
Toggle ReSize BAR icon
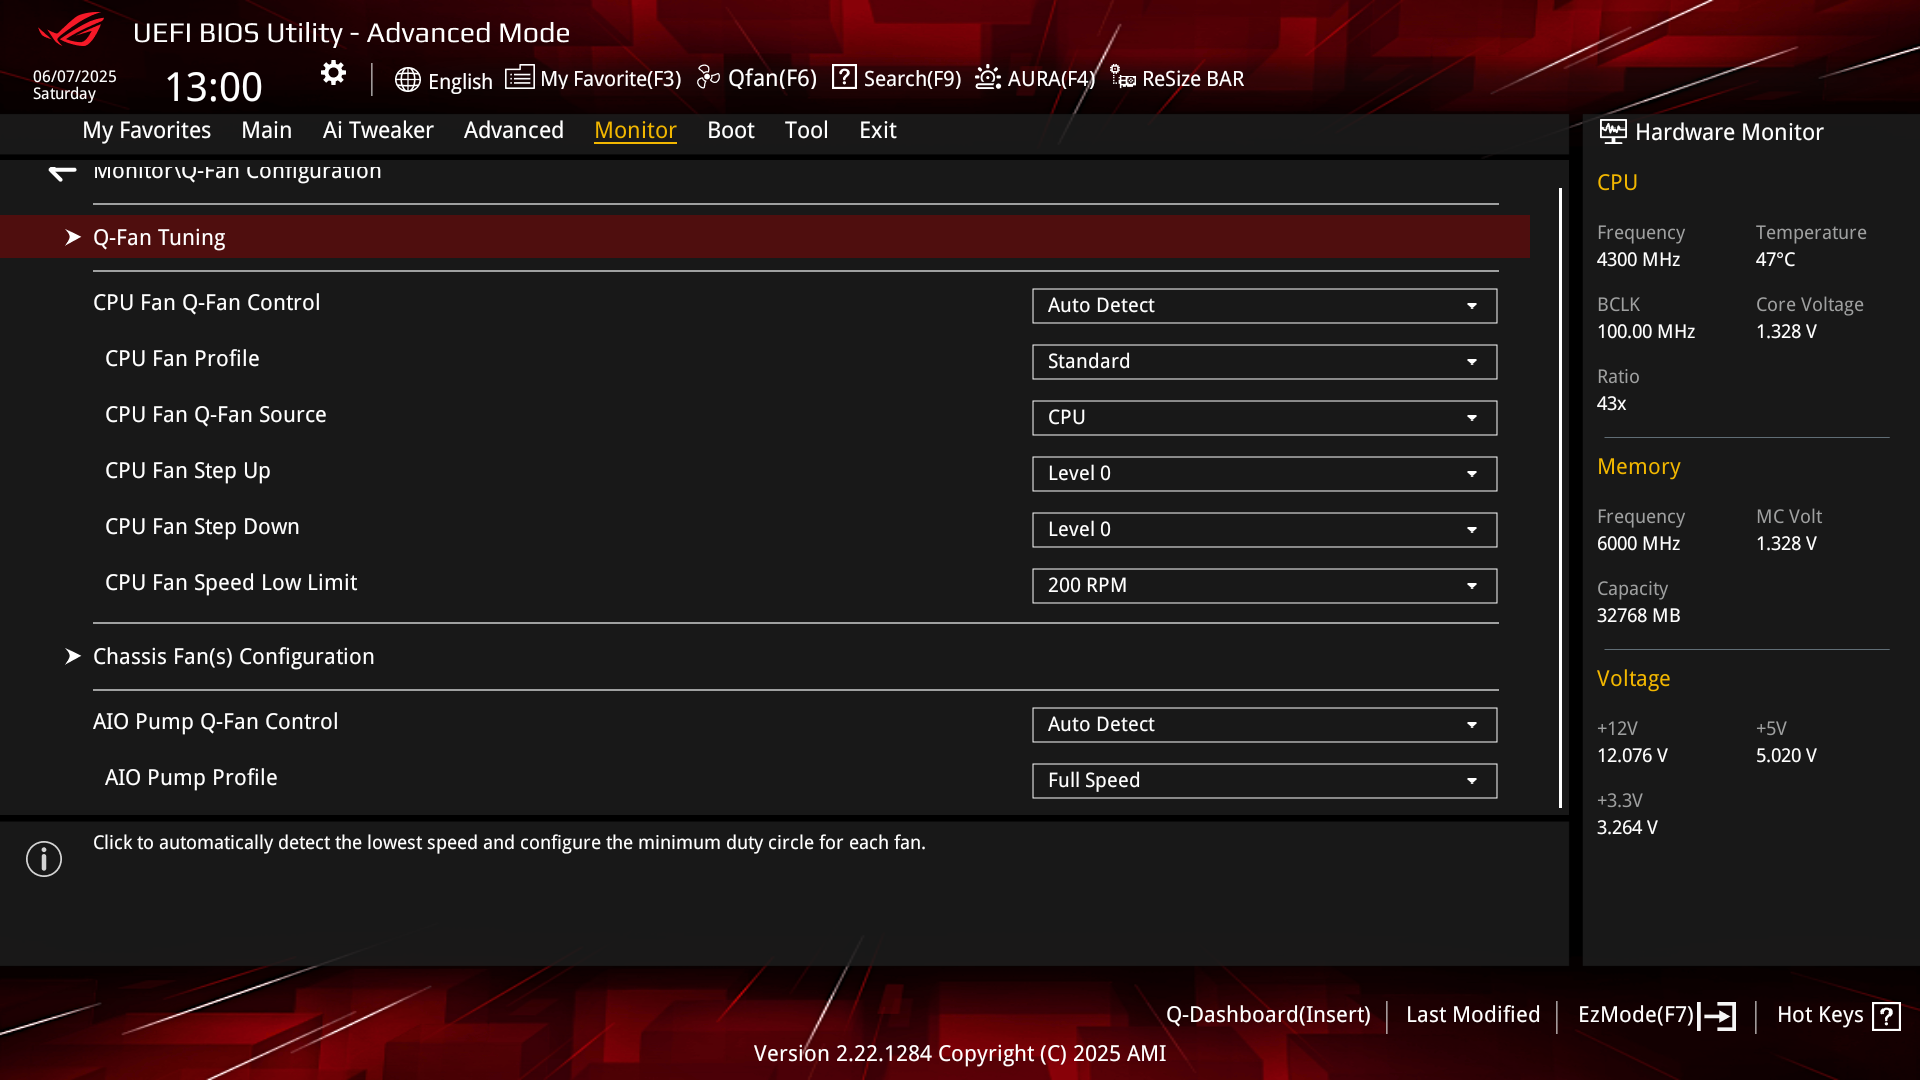1122,78
